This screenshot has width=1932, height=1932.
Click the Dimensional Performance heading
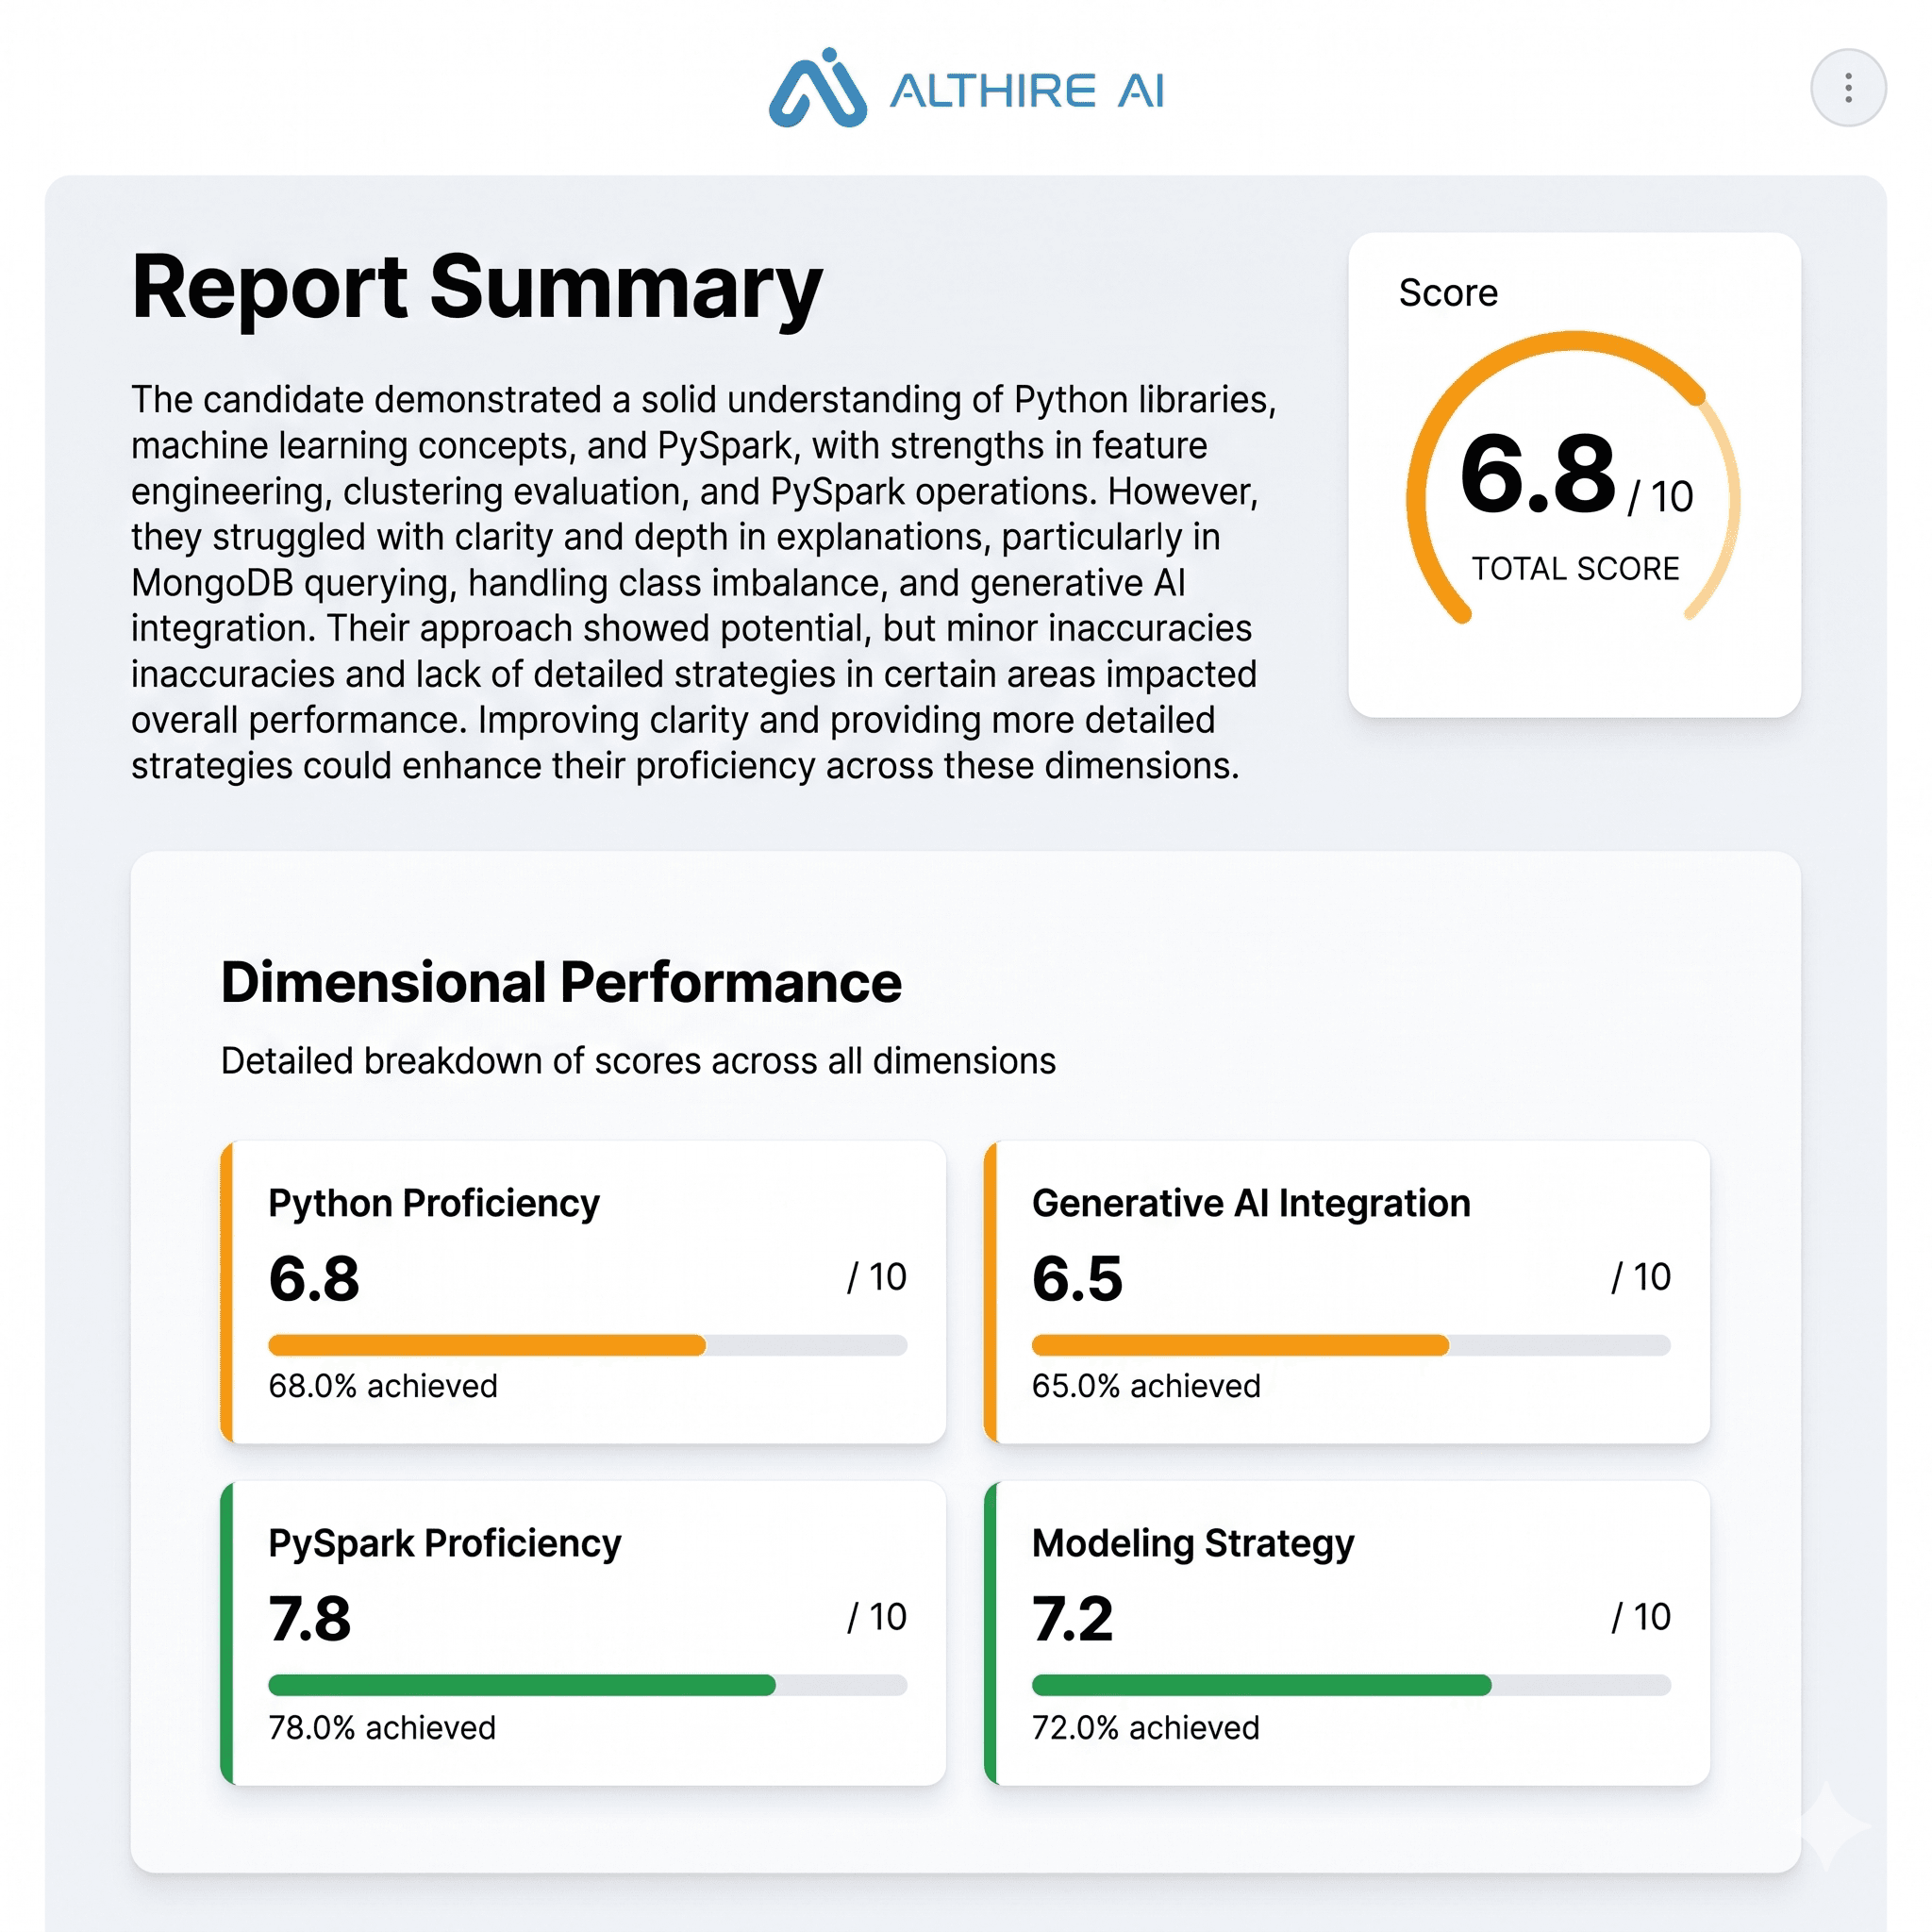561,982
